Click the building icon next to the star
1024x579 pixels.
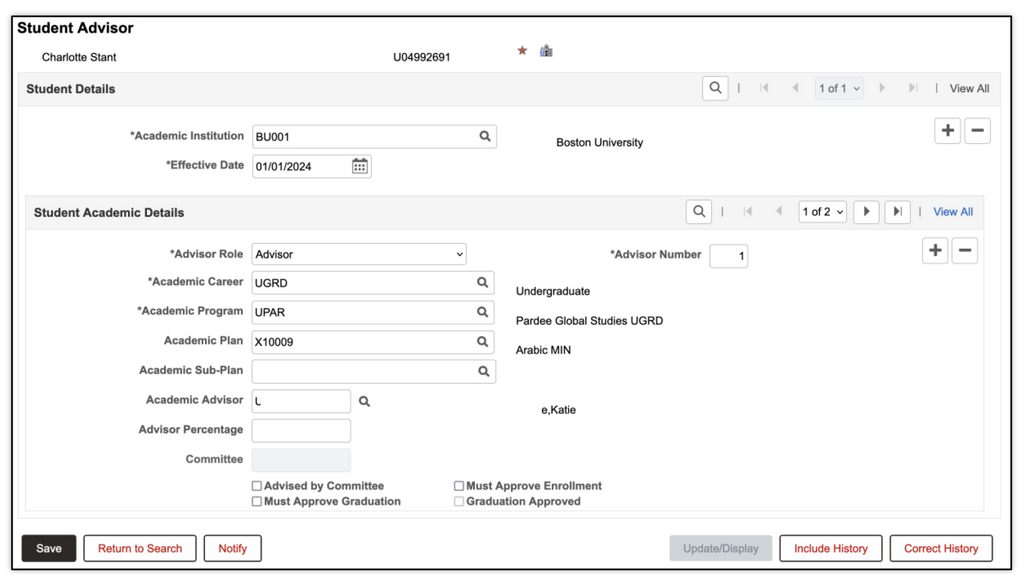click(x=546, y=51)
